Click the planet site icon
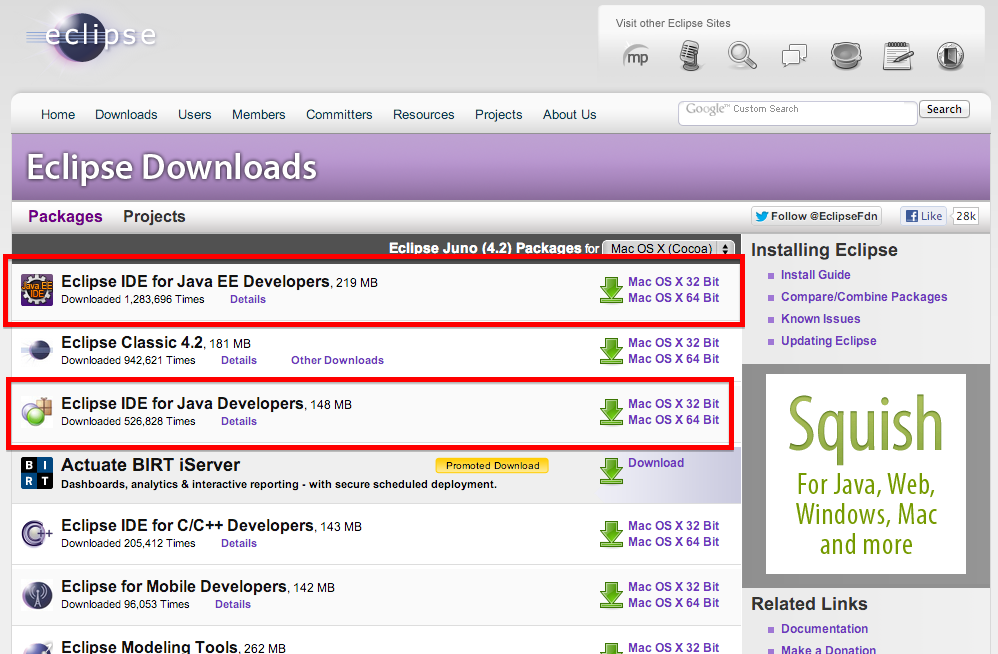Viewport: 998px width, 654px height. coord(846,55)
